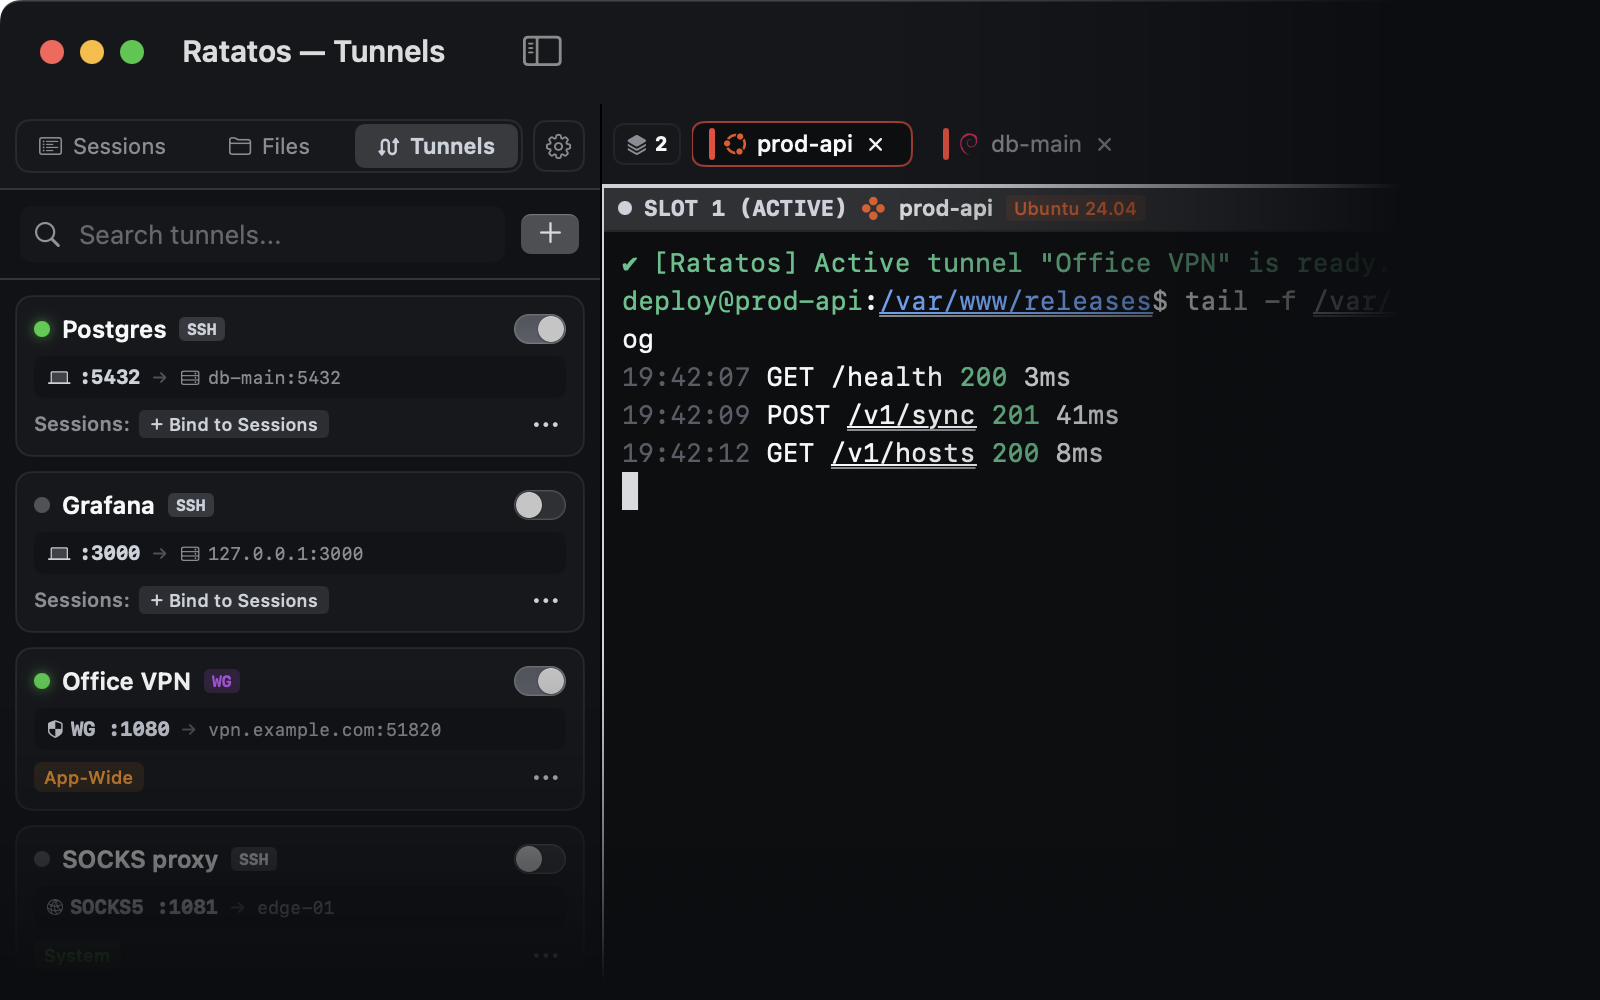Focus the Search tunnels field
1600x1000 pixels.
tap(262, 235)
